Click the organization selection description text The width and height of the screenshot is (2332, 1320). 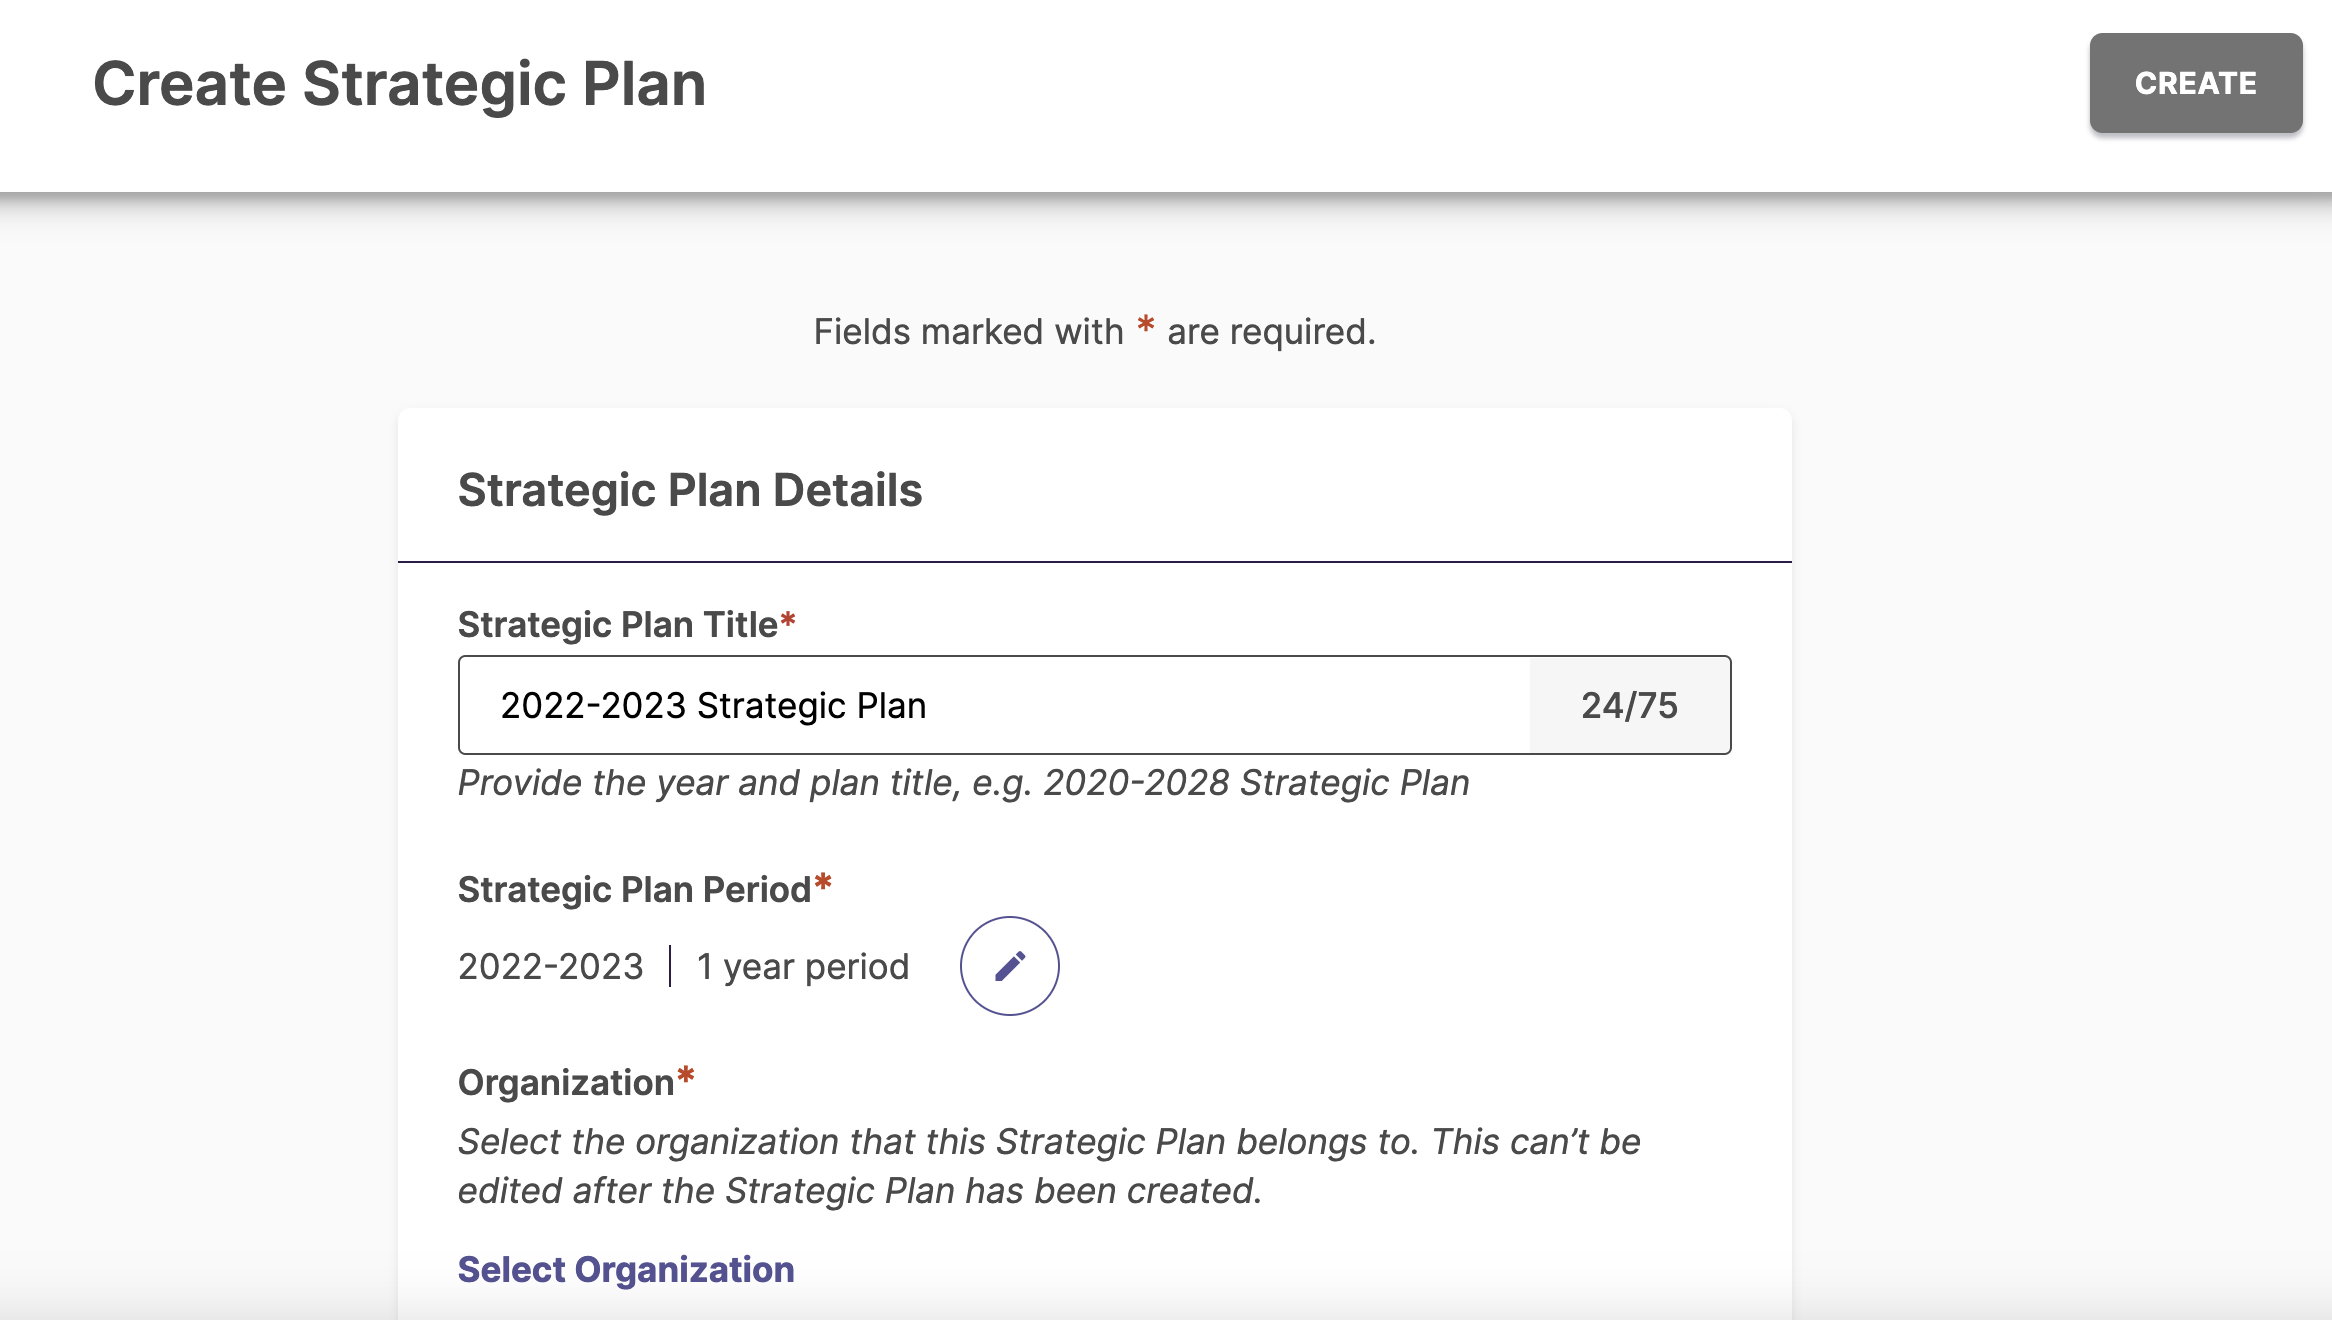pos(1049,1166)
